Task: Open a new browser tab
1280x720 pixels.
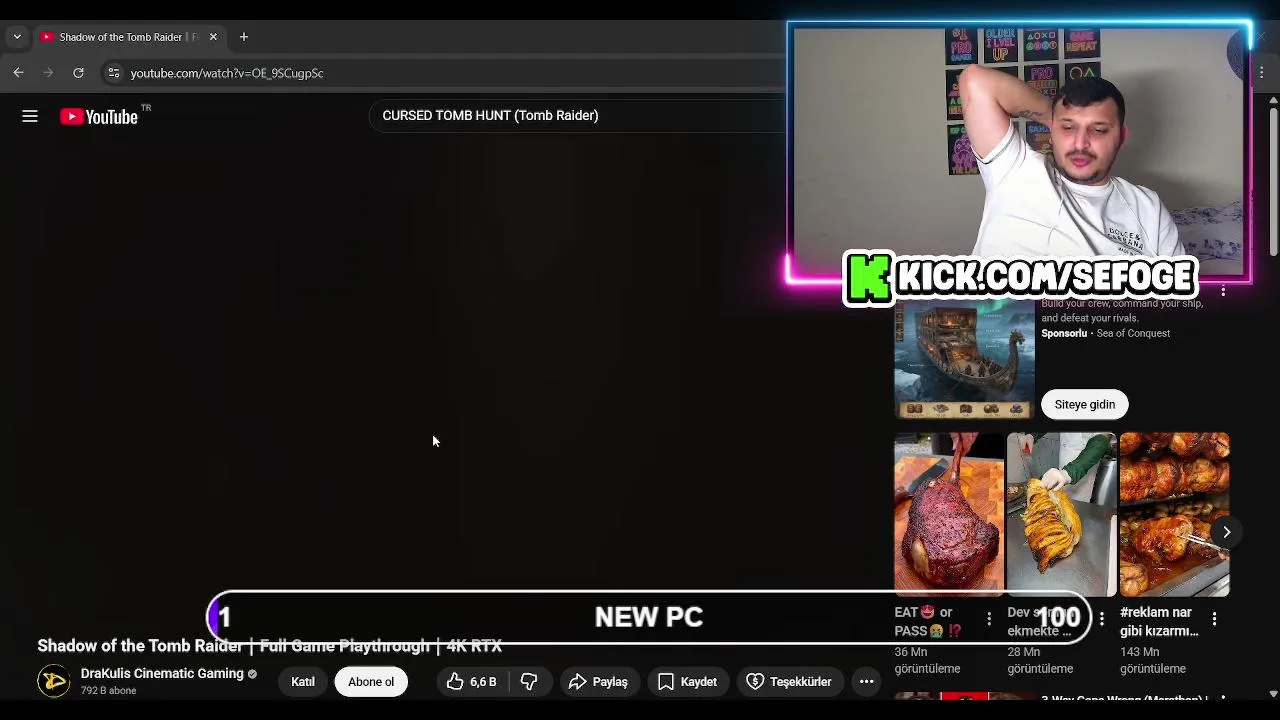Action: pyautogui.click(x=243, y=37)
